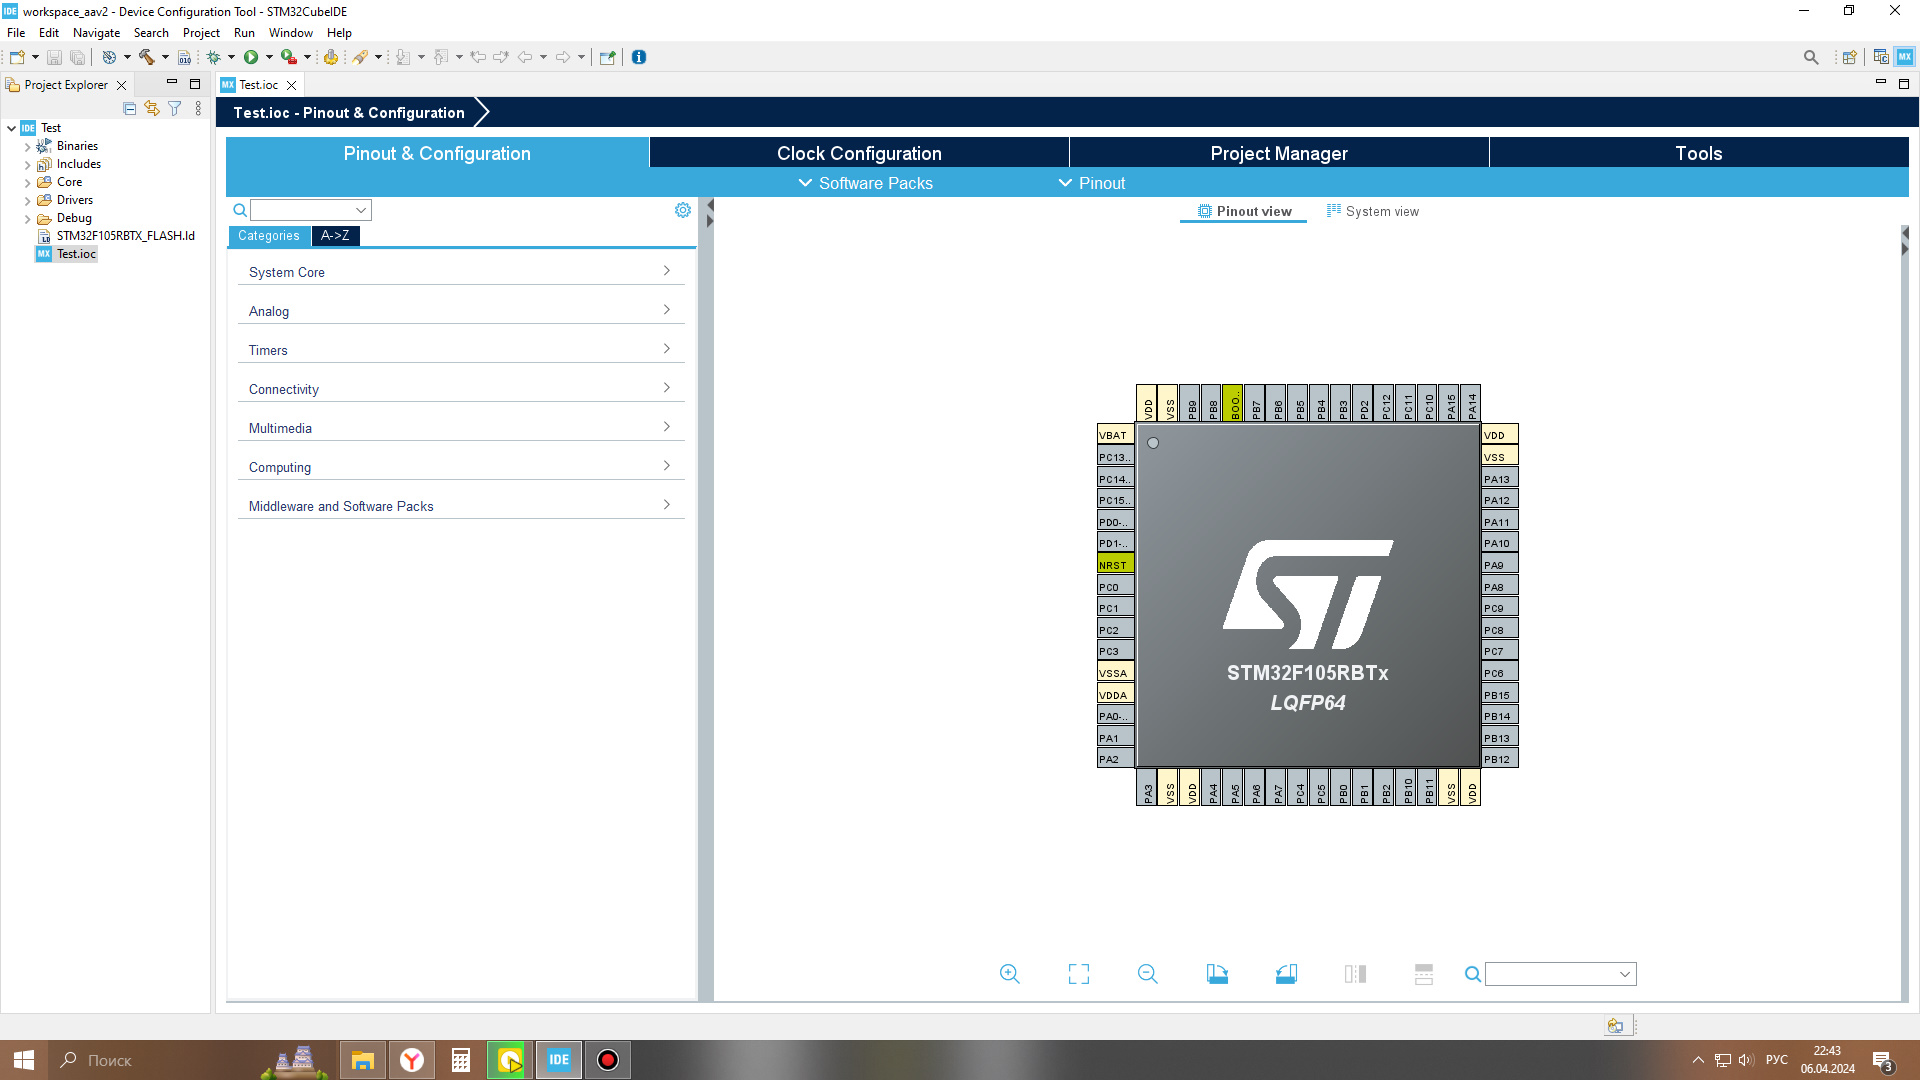Click the New file toolbar icon
This screenshot has height=1080, width=1920.
point(17,57)
